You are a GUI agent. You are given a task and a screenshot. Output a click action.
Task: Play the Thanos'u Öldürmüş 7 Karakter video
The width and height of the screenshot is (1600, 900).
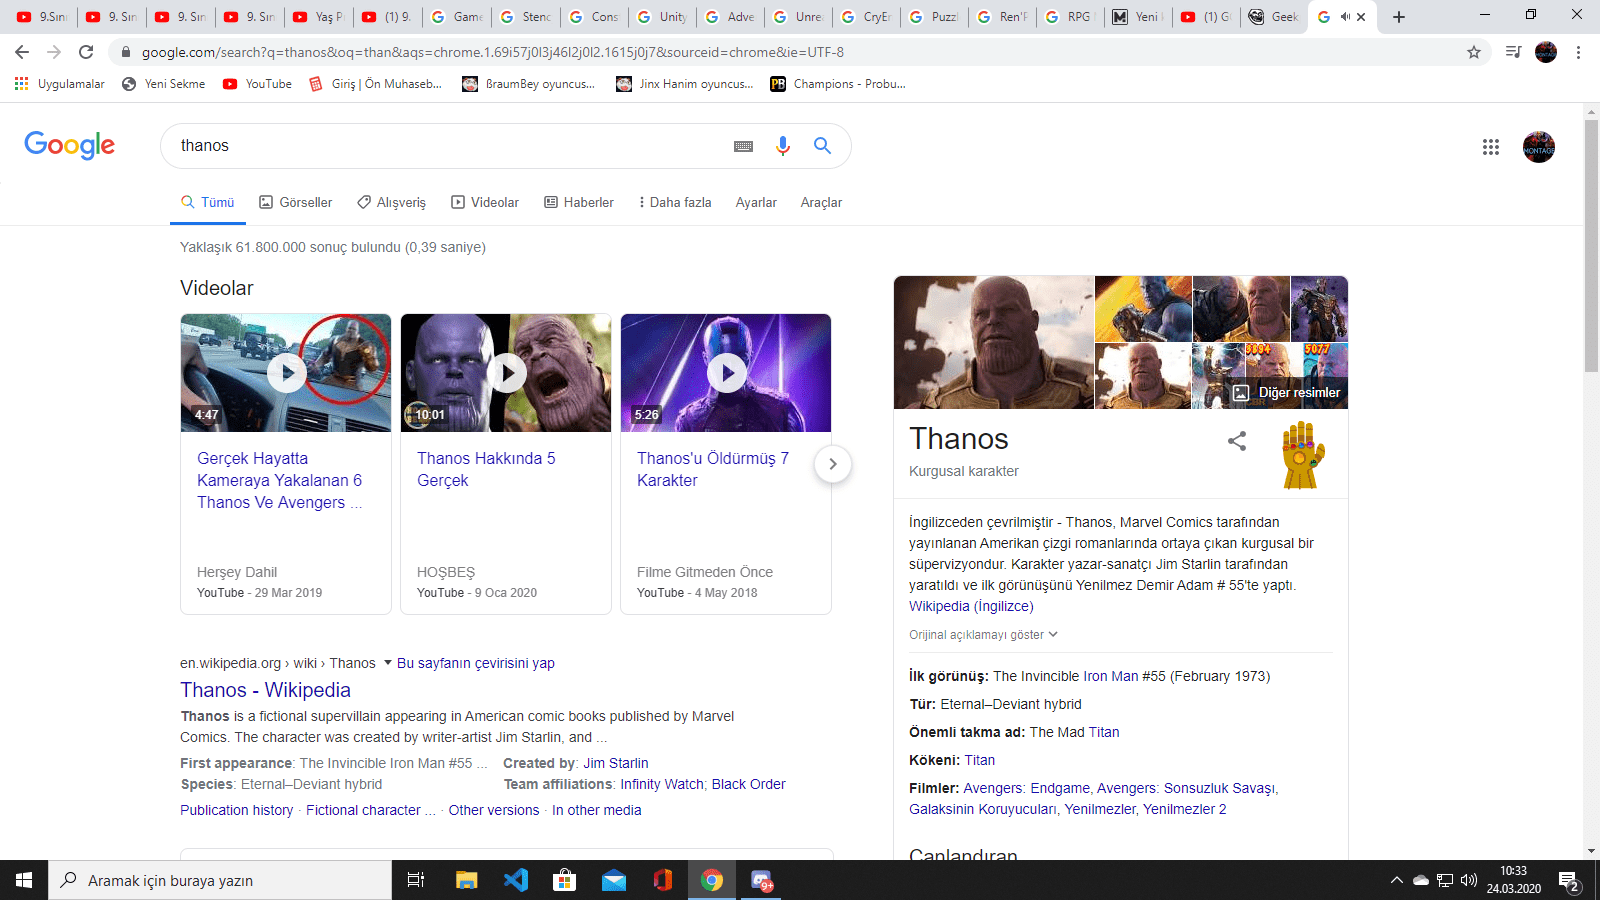pos(726,373)
